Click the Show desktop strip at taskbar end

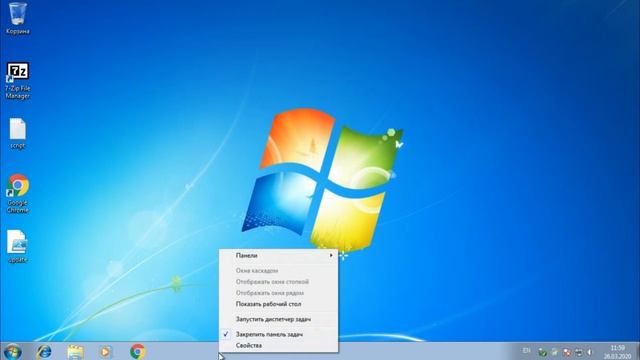click(x=637, y=351)
